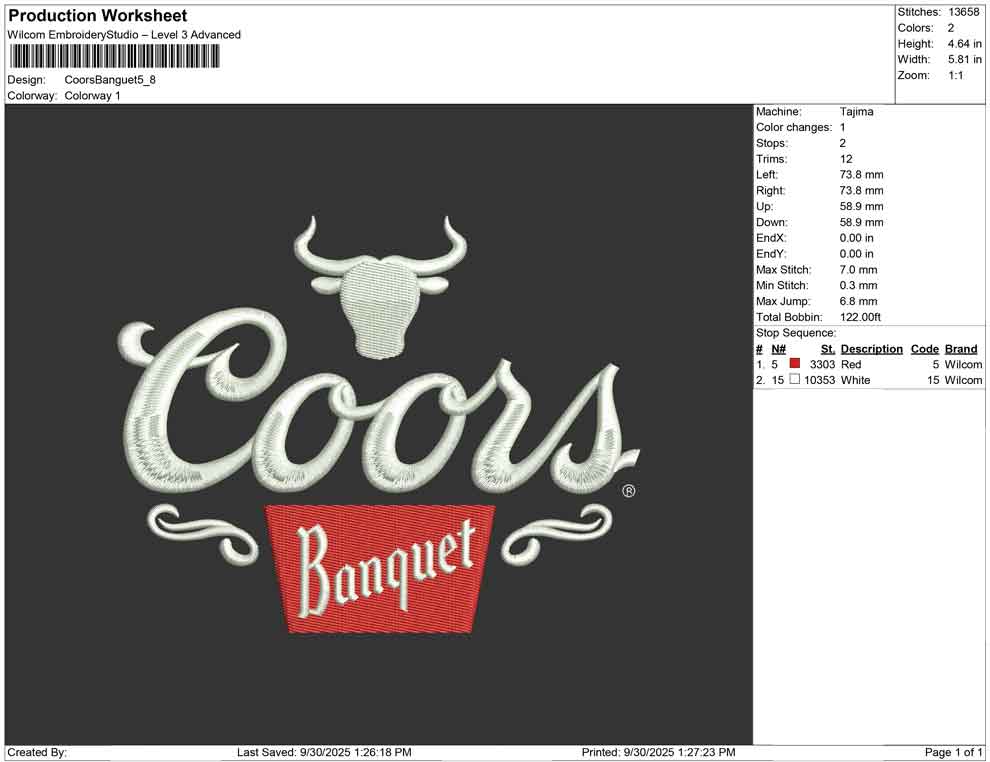Click the St. column header
Viewport: 990px width, 762px height.
click(x=828, y=349)
